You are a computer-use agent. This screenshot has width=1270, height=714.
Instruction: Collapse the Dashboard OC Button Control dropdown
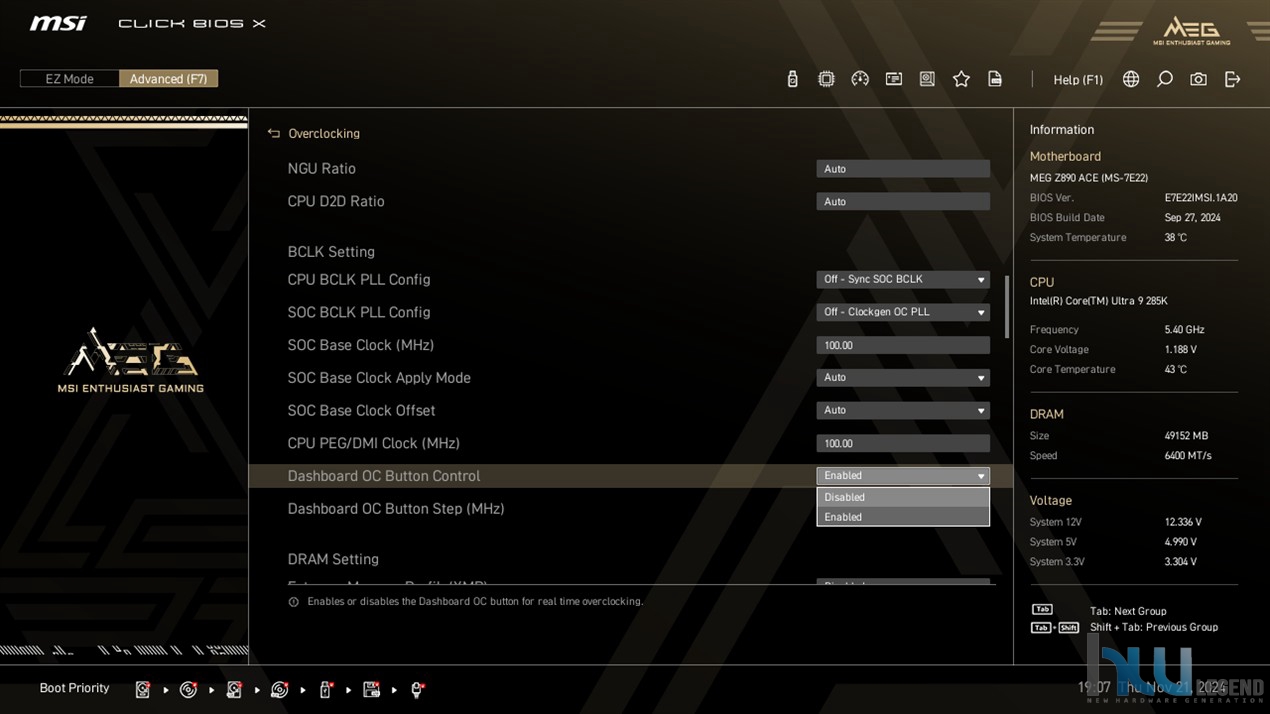pos(903,476)
